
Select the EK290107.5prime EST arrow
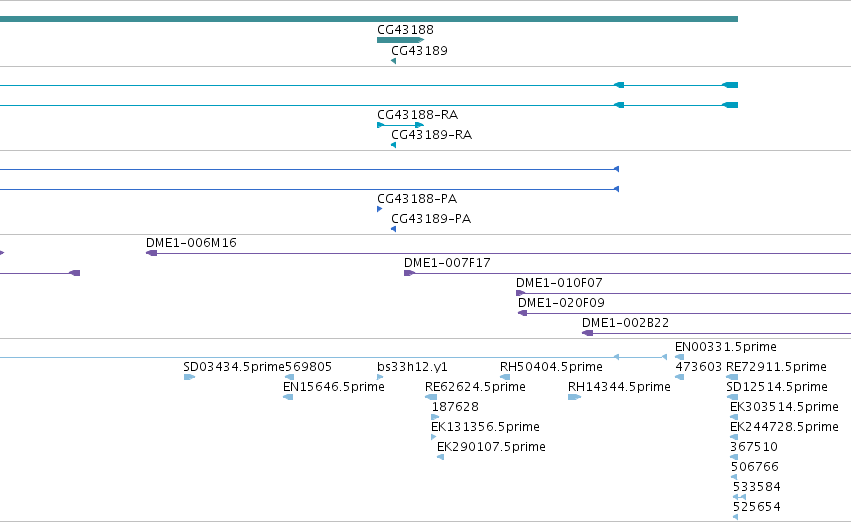(441, 457)
